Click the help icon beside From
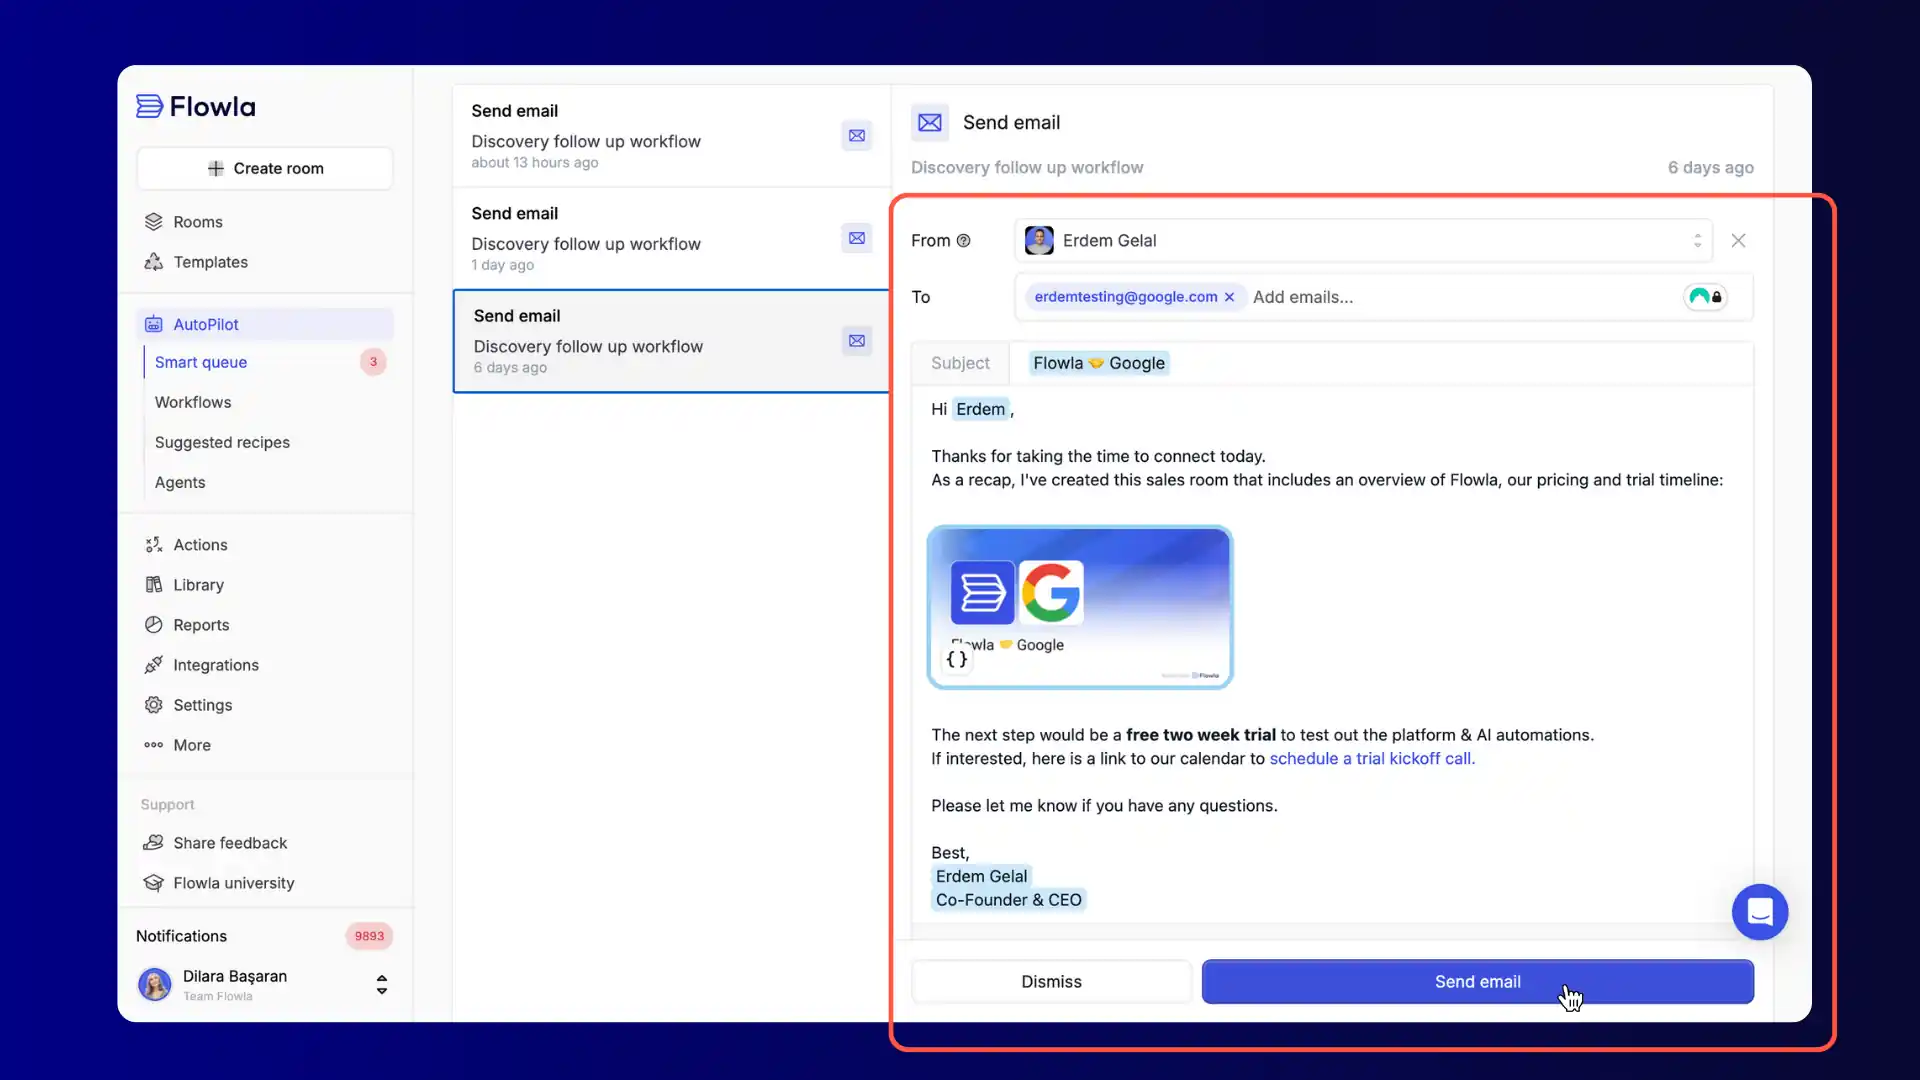The width and height of the screenshot is (1920, 1080). pyautogui.click(x=964, y=241)
